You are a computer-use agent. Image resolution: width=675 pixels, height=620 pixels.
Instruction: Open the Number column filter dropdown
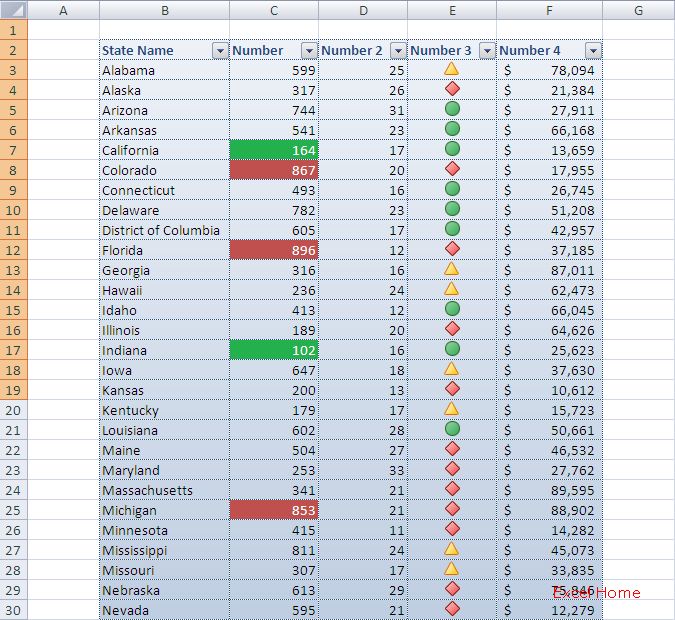click(x=309, y=51)
